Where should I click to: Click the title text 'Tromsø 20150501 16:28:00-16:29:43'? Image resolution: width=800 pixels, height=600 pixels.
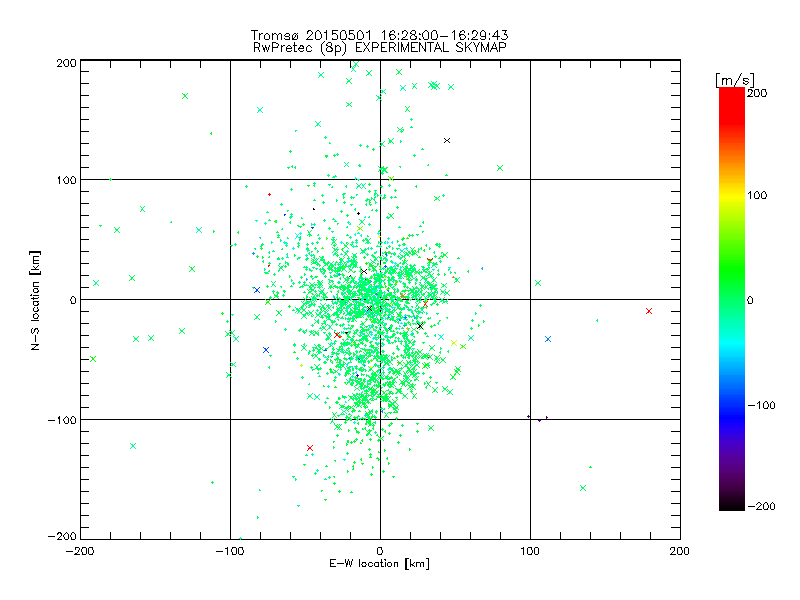(380, 35)
